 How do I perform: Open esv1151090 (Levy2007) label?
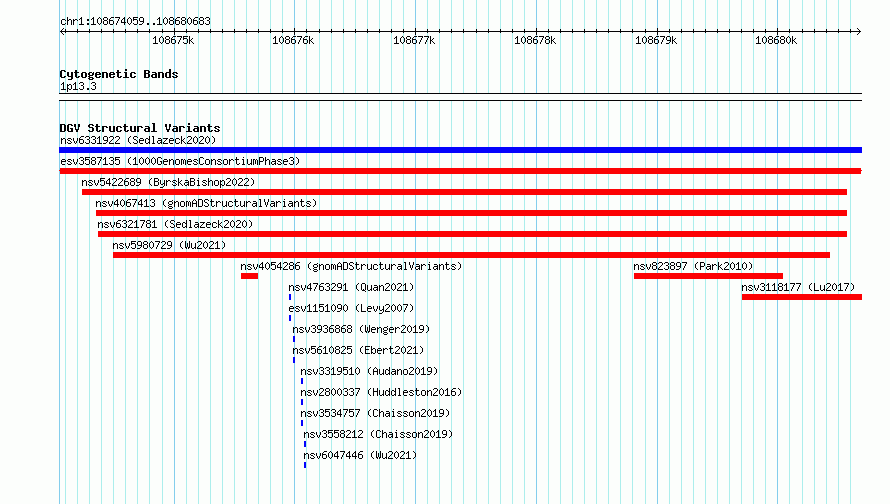tap(351, 308)
